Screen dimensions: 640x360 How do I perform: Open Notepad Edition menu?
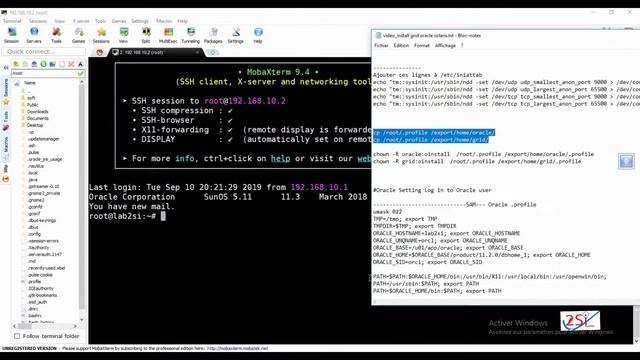401,46
